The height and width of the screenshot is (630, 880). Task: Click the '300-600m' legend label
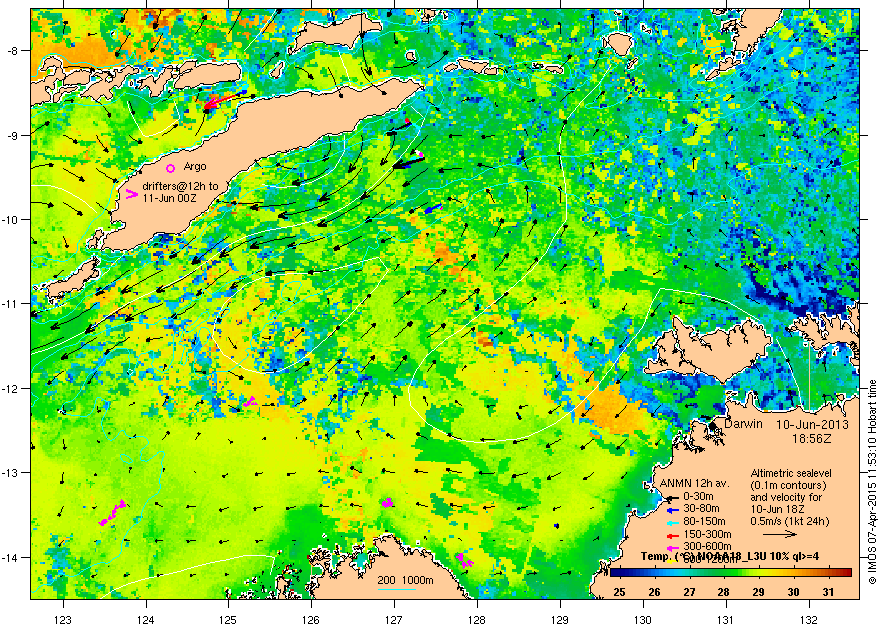707,546
